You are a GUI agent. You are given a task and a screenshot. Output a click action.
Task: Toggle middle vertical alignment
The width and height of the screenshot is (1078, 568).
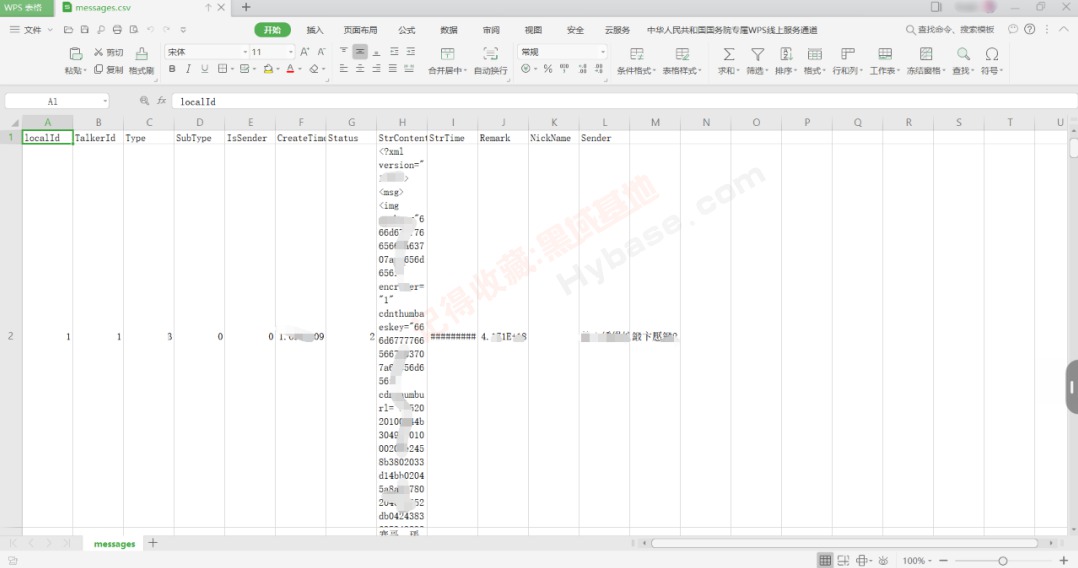point(360,52)
